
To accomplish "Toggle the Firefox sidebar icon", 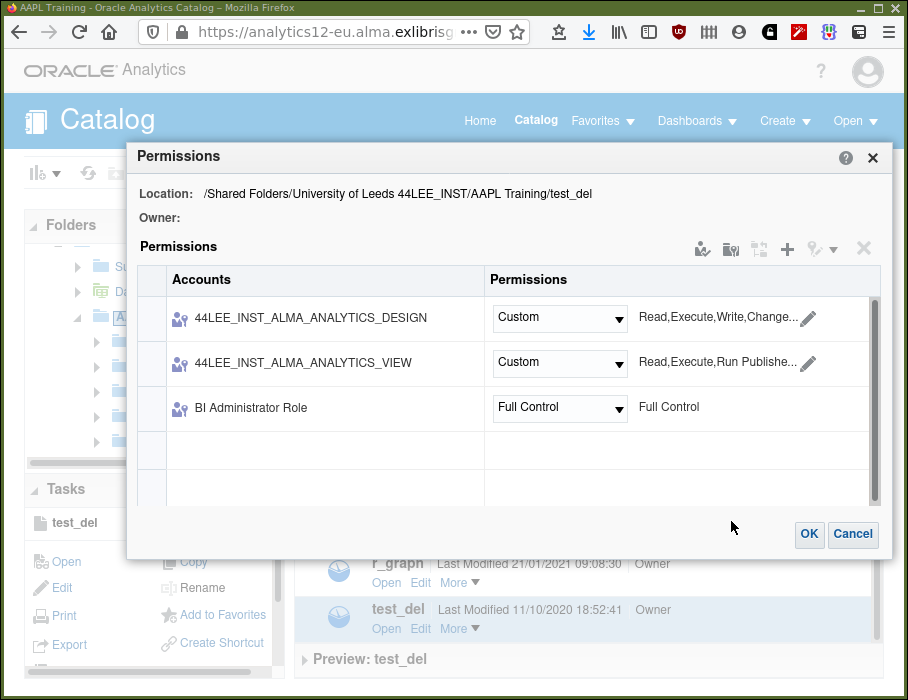I will pyautogui.click(x=649, y=32).
